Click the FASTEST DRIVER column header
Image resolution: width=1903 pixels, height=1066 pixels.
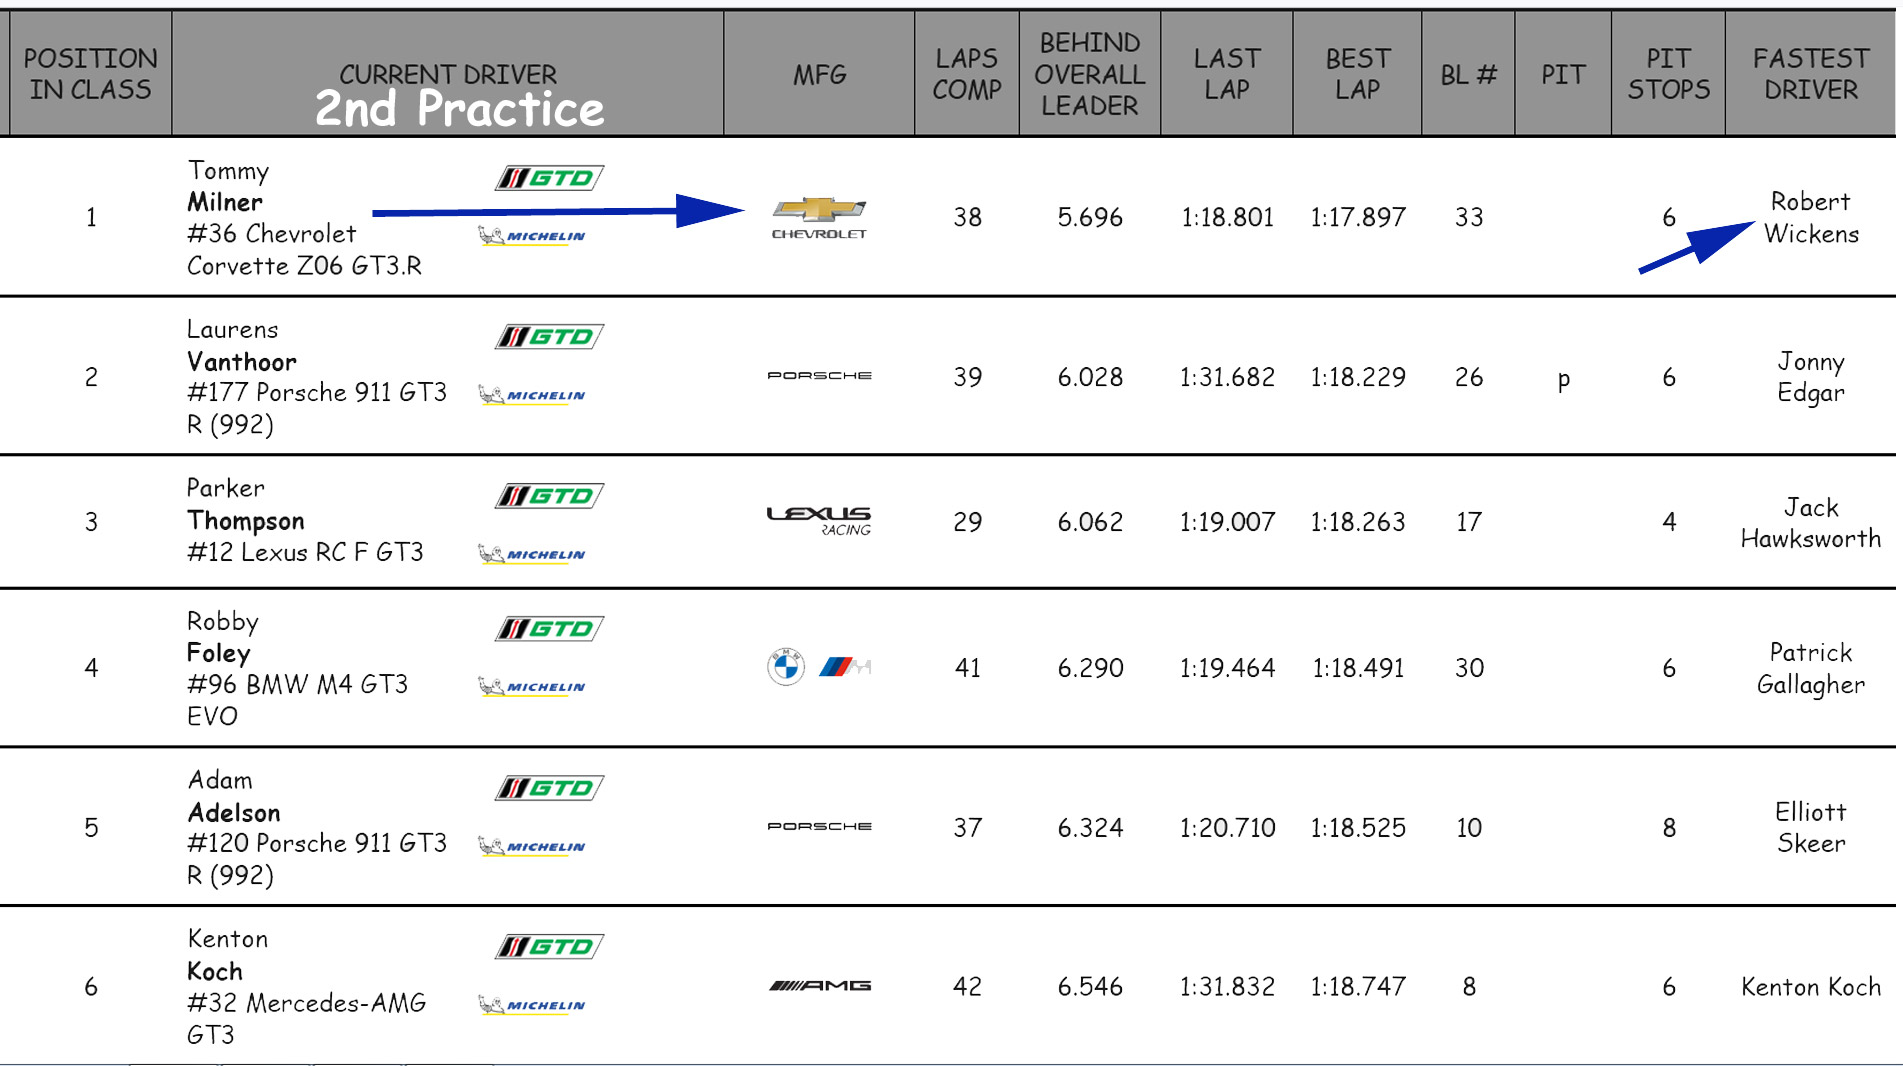coord(1810,74)
